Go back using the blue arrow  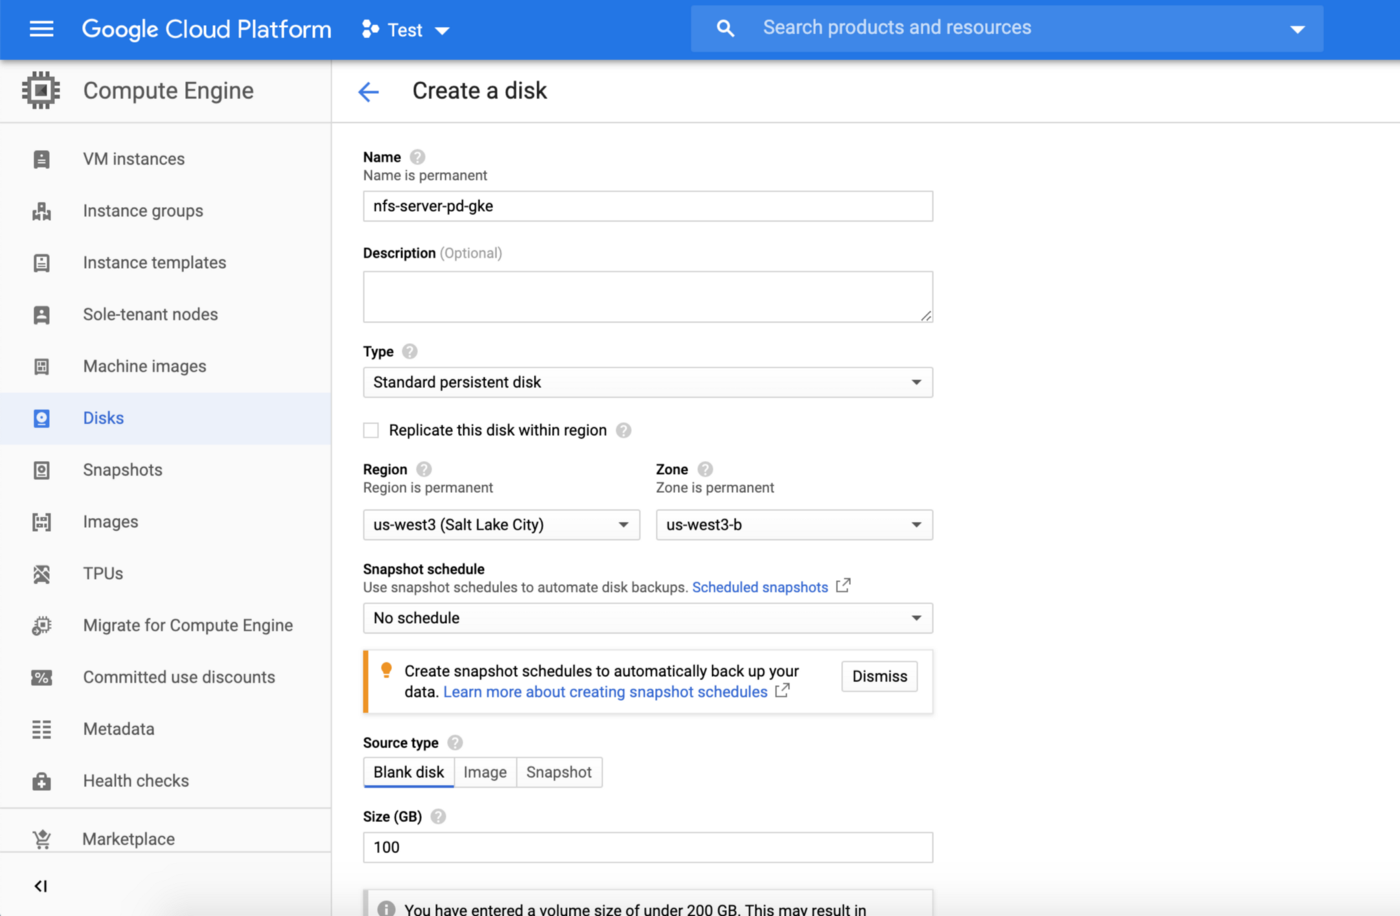(x=368, y=92)
